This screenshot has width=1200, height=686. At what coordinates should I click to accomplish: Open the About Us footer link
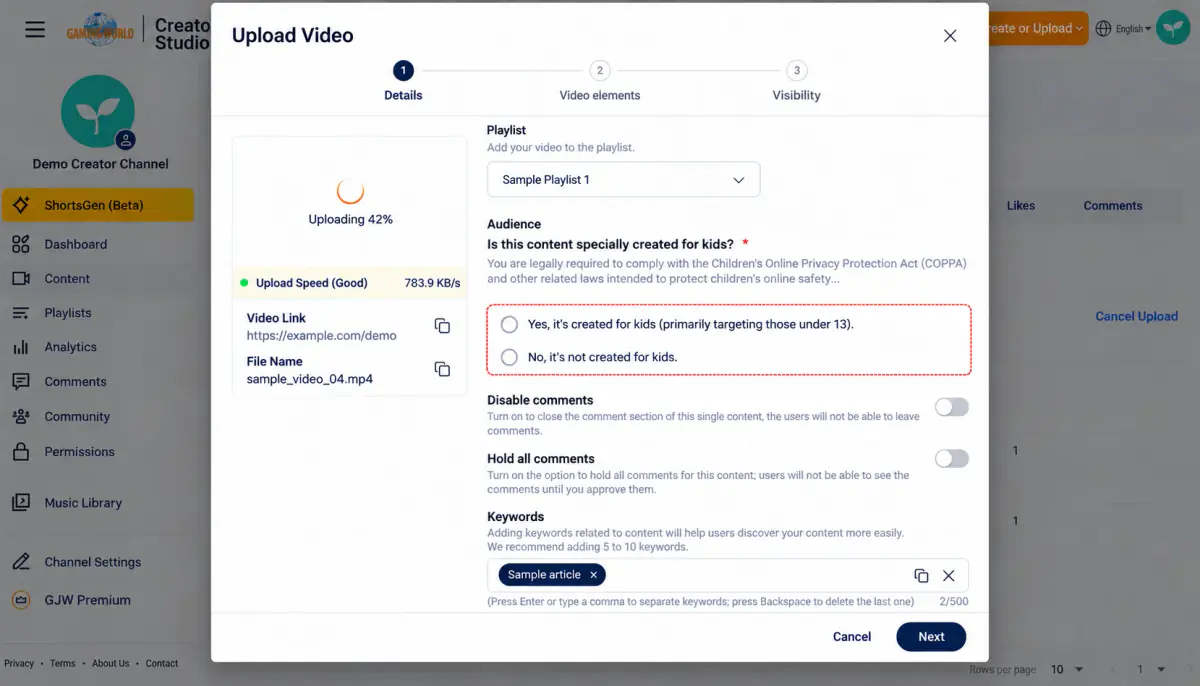111,663
